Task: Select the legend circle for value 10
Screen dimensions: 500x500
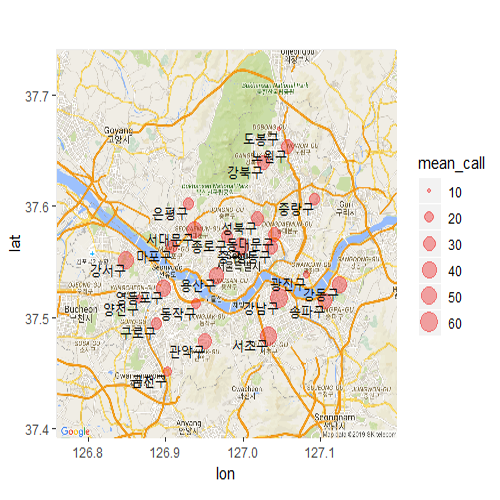Action: (x=429, y=191)
